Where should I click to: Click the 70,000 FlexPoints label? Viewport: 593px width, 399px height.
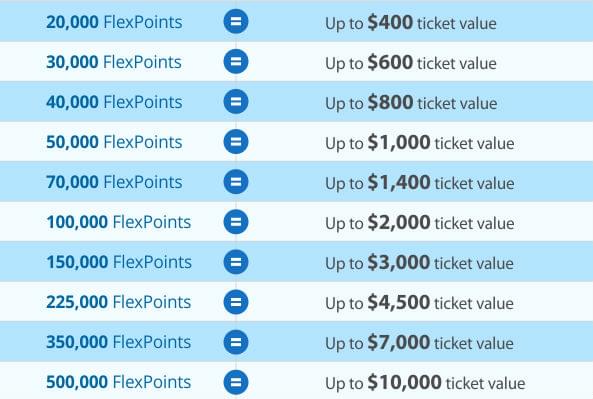tap(114, 182)
